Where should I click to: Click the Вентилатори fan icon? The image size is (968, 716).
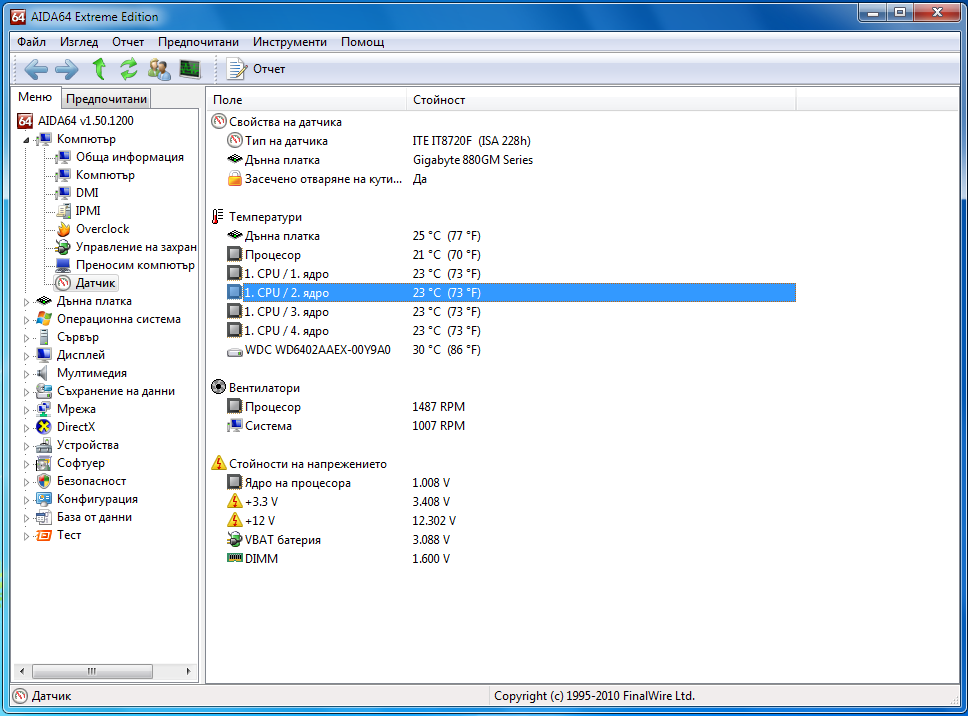pos(219,387)
